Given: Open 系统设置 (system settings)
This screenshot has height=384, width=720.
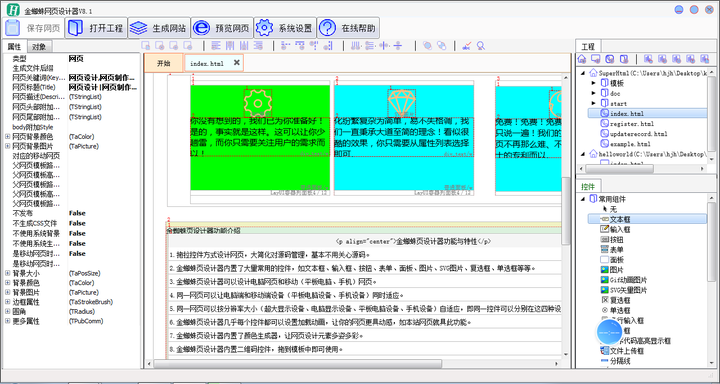Looking at the screenshot, I should tap(284, 28).
